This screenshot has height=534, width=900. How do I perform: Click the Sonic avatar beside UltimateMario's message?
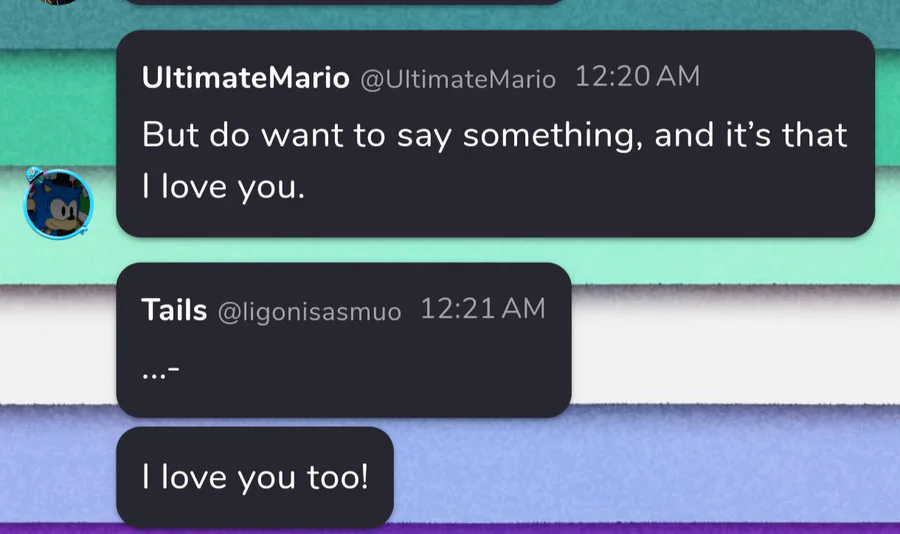click(x=58, y=204)
